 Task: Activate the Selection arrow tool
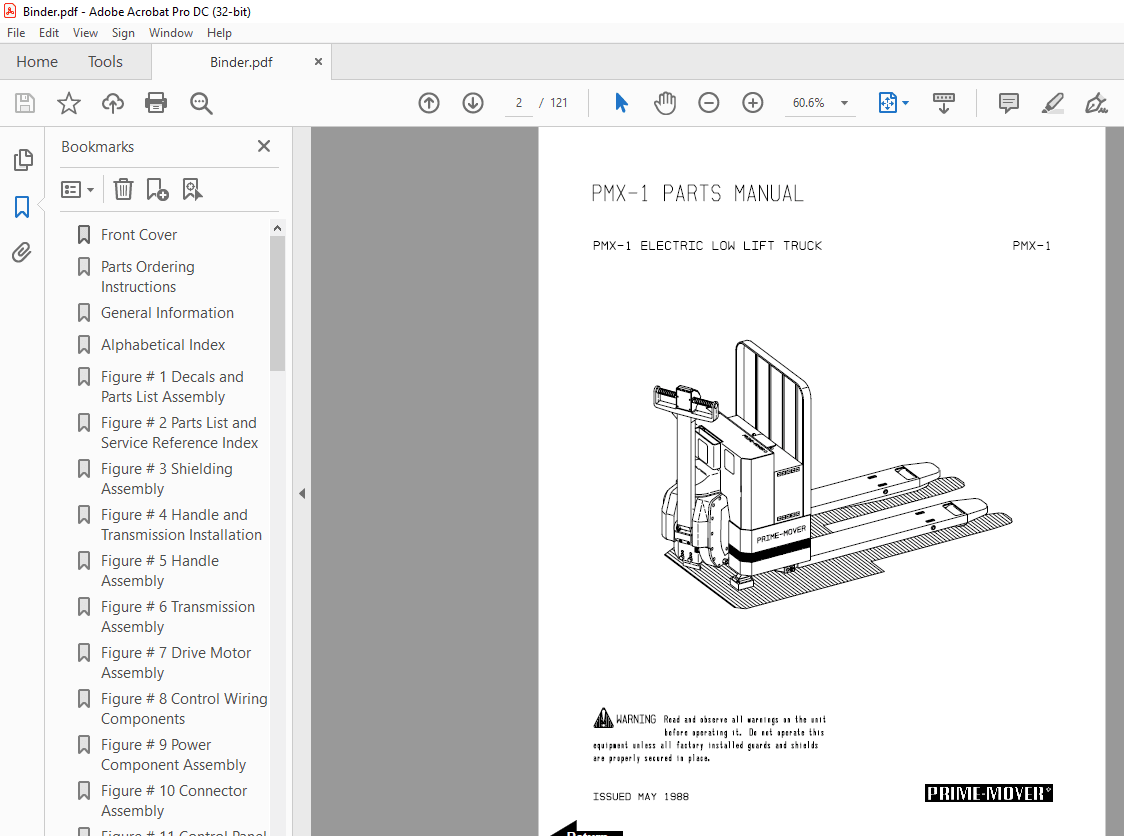pyautogui.click(x=621, y=102)
